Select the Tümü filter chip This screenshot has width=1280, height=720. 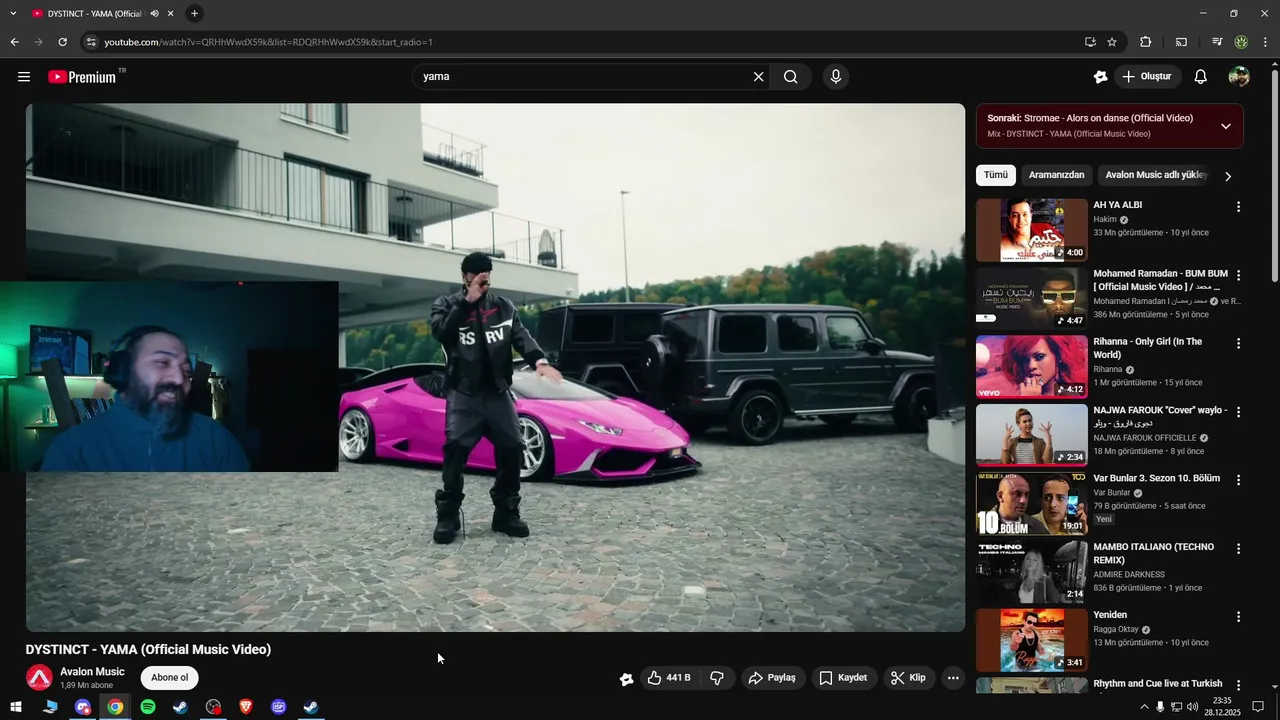pyautogui.click(x=996, y=175)
